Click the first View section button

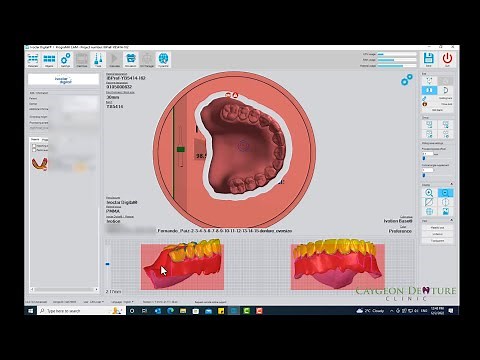(x=437, y=228)
